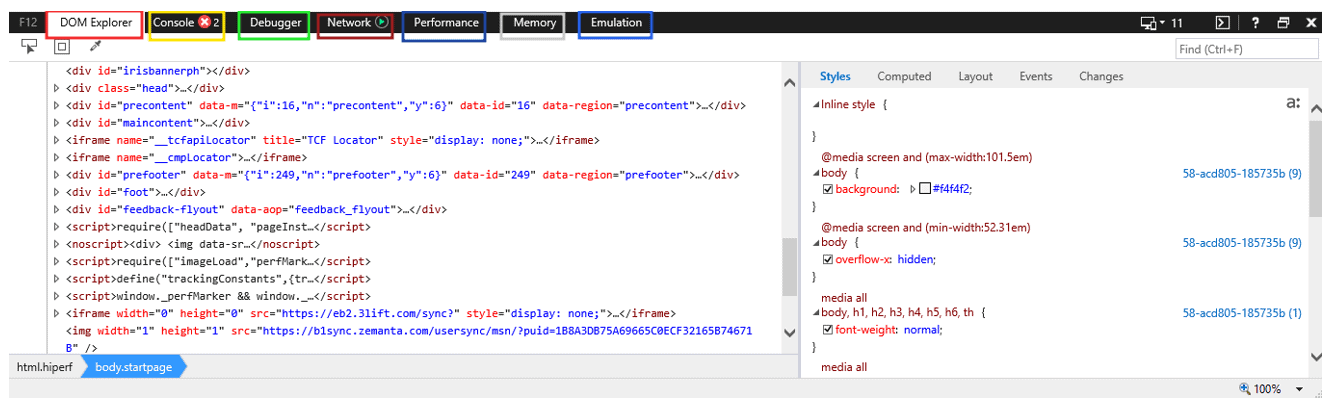
Task: Collapse the Inline style rule section
Action: pyautogui.click(x=815, y=104)
